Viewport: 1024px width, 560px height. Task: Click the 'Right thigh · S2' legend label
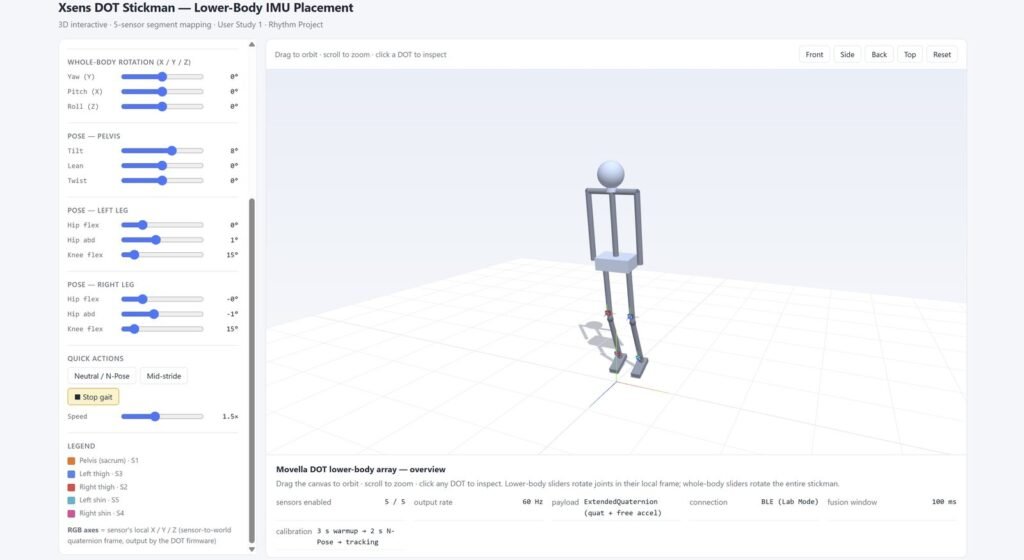click(x=103, y=487)
